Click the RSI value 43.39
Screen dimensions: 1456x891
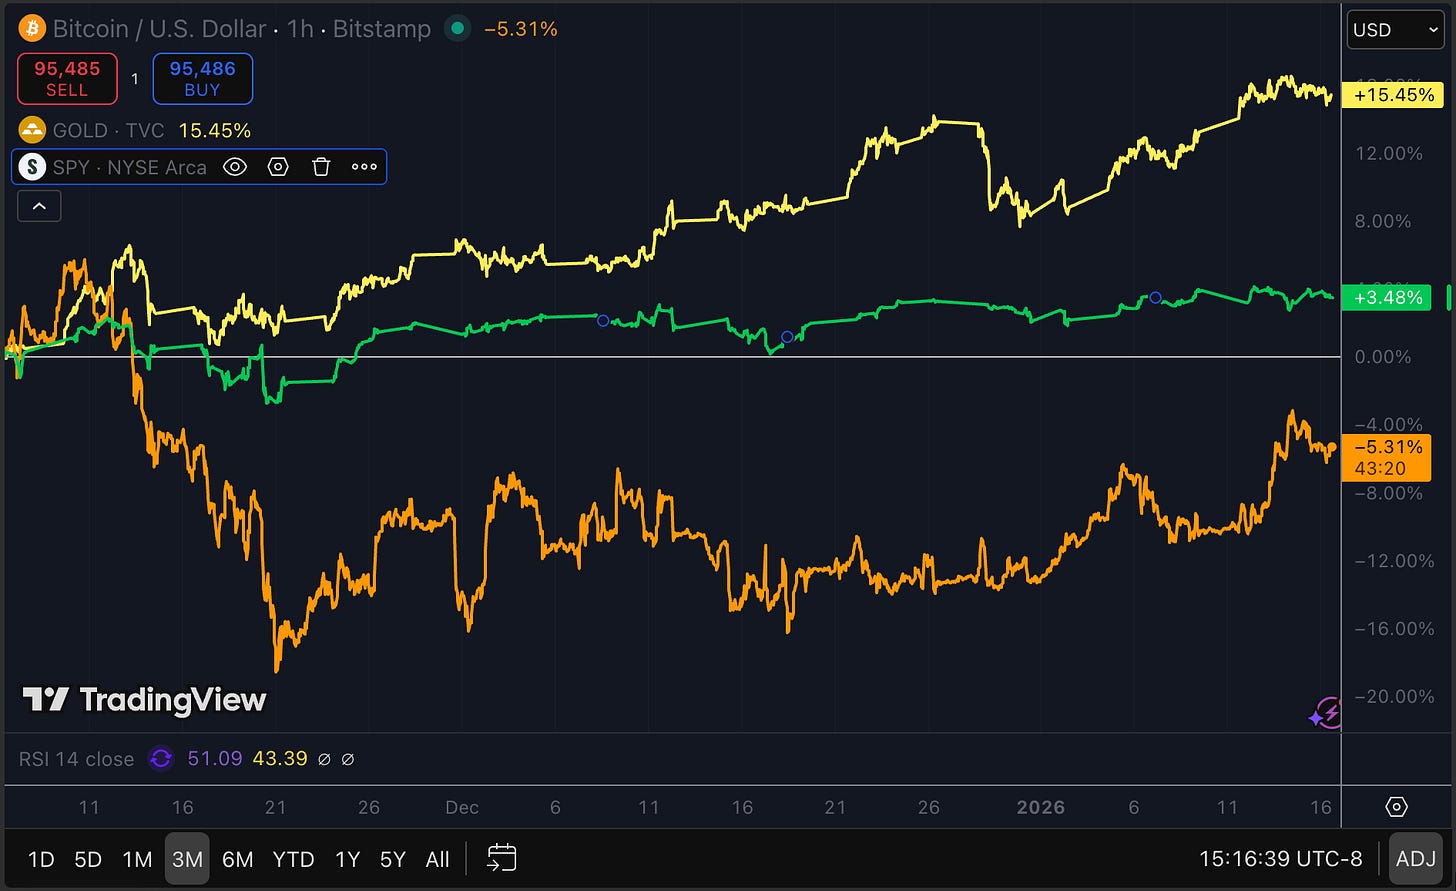(x=280, y=759)
